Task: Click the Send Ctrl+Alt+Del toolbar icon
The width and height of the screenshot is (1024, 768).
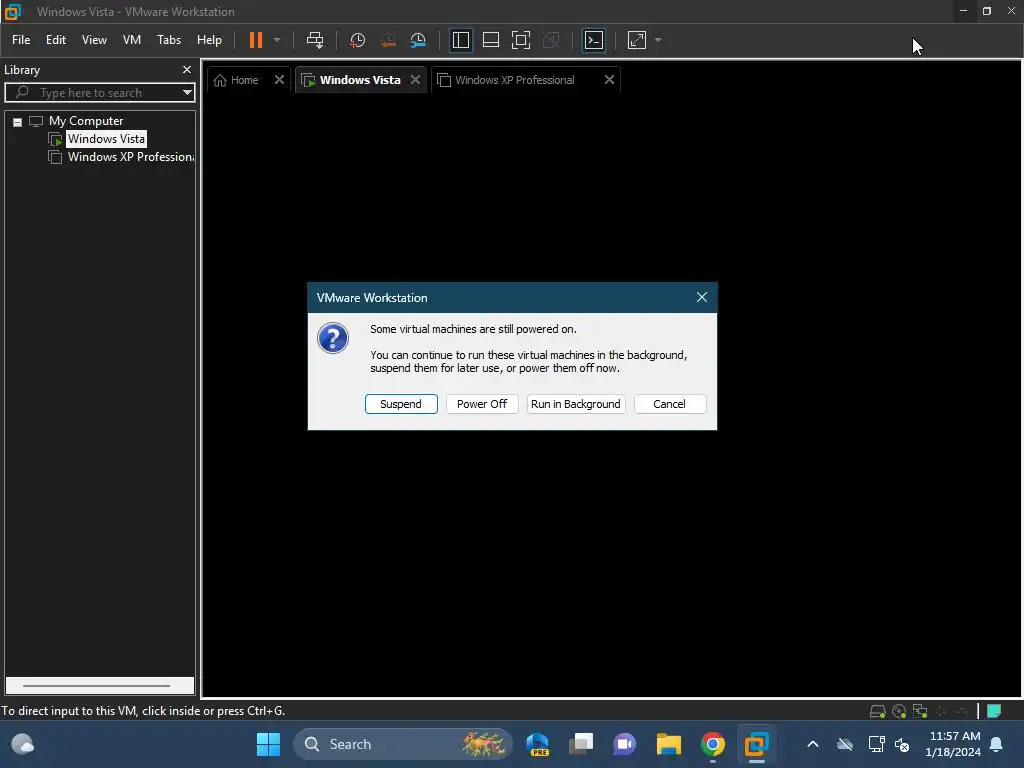Action: [x=315, y=40]
